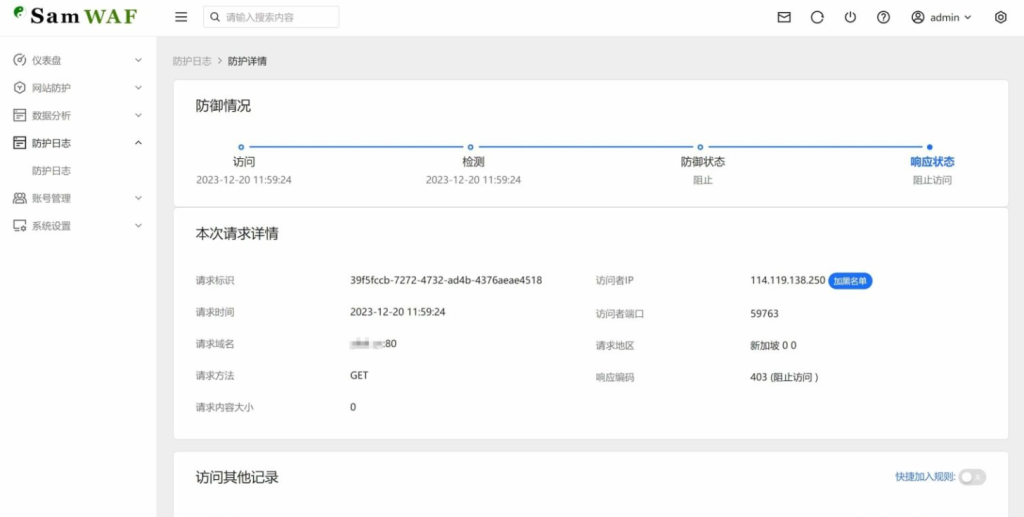
Task: Click the 防御情况 section heading
Action: click(x=223, y=106)
